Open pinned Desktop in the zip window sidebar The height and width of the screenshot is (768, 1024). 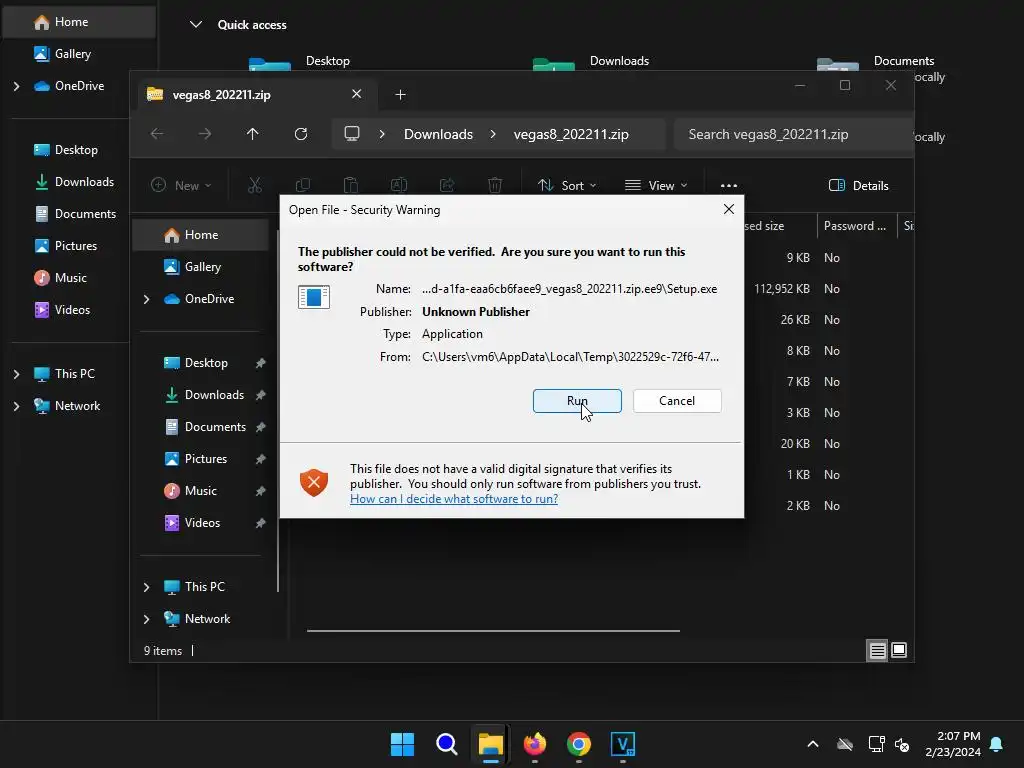point(205,363)
